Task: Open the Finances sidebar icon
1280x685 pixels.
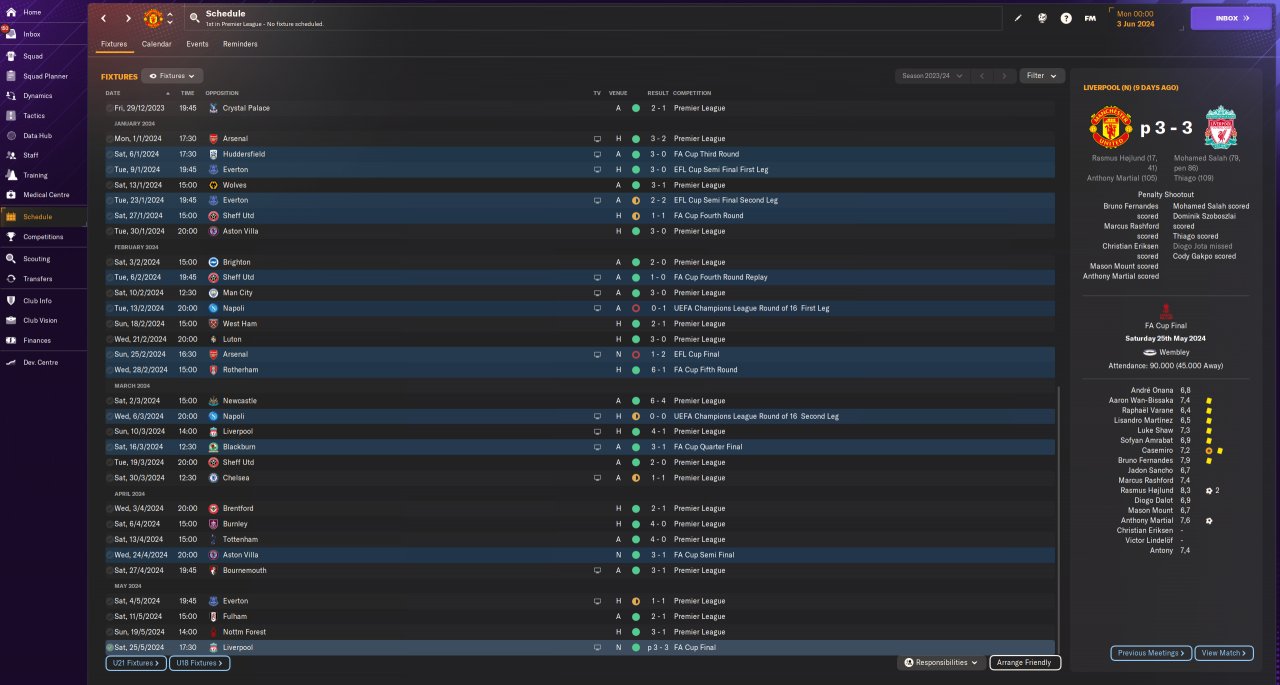Action: click(x=11, y=341)
